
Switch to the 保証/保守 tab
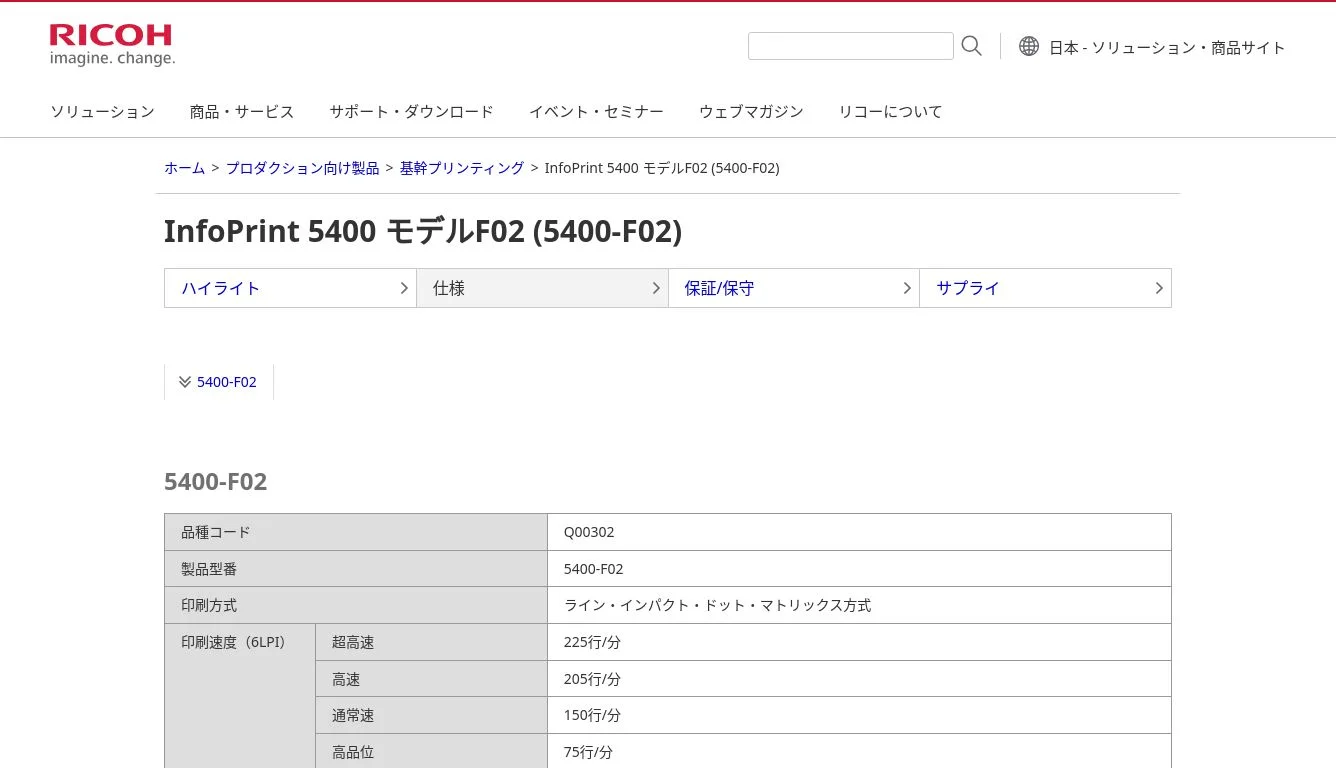[794, 288]
